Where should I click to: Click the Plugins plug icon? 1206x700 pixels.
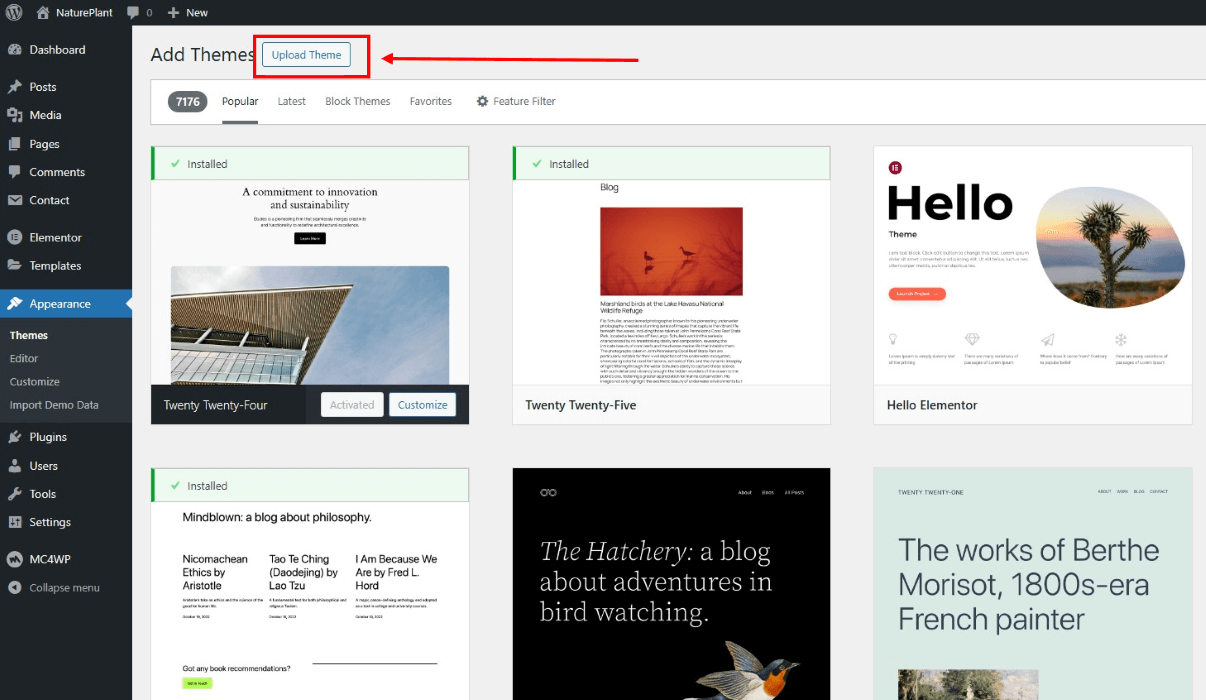(x=15, y=437)
